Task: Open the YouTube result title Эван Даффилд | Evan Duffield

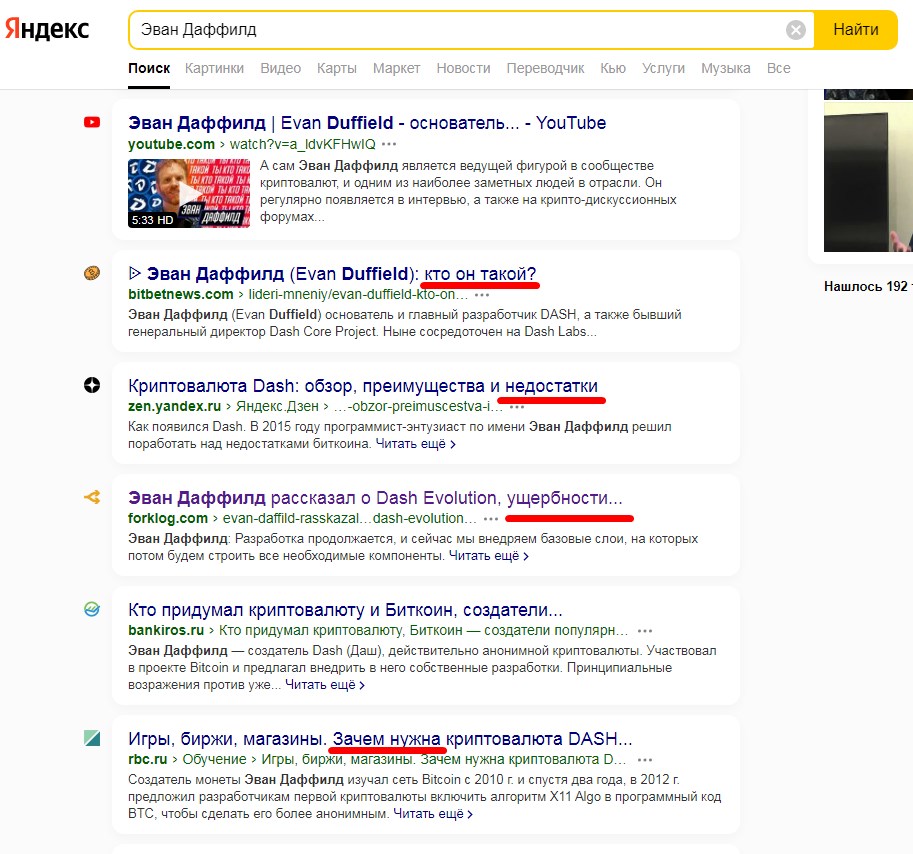Action: tap(367, 123)
